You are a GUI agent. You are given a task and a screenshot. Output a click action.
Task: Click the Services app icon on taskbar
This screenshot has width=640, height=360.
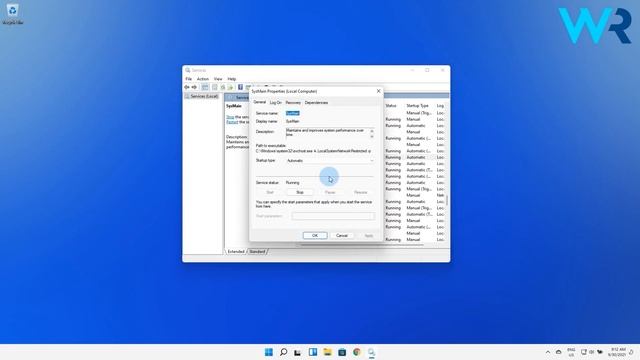click(x=371, y=352)
